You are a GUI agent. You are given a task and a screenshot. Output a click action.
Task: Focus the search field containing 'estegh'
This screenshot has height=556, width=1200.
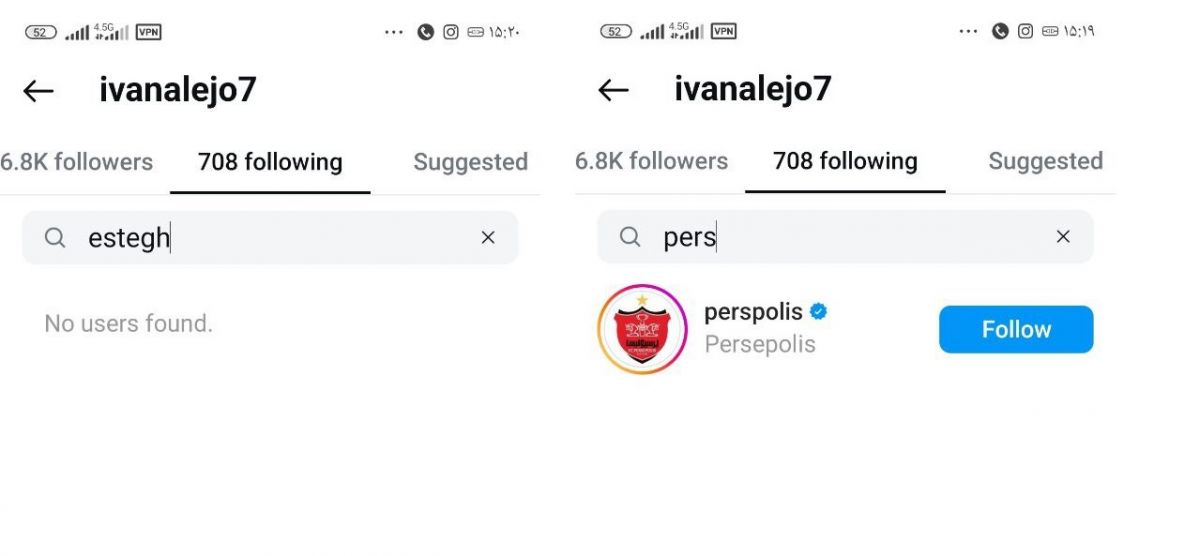click(270, 238)
